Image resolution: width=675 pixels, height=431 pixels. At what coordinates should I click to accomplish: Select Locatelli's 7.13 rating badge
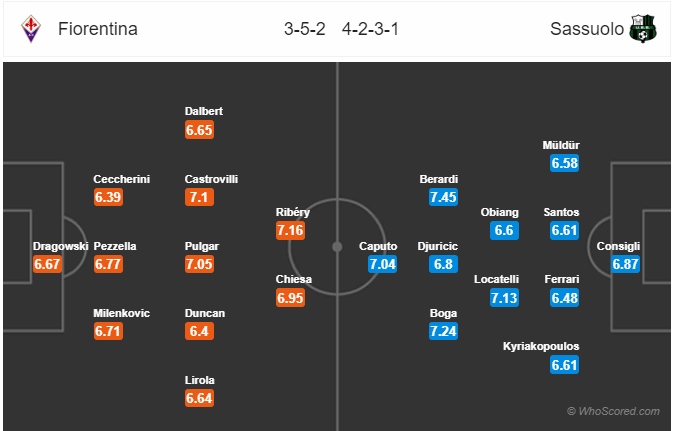(x=504, y=298)
